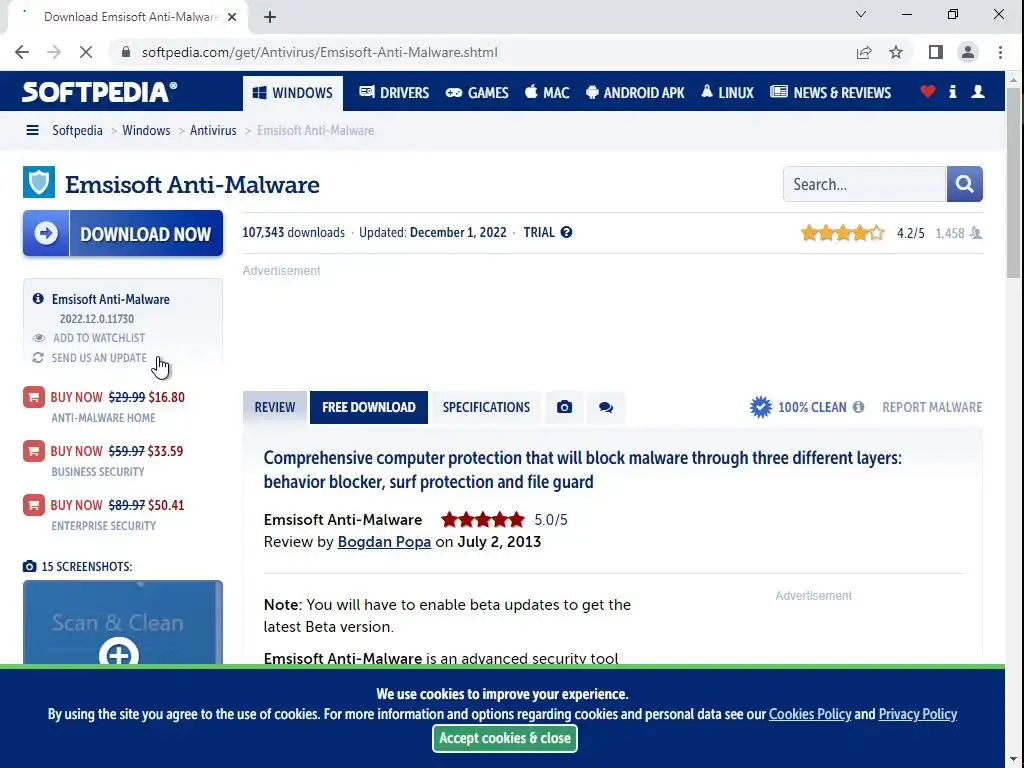Click the Emsisoft shield logo
Screen dimensions: 1024x768
(39, 182)
